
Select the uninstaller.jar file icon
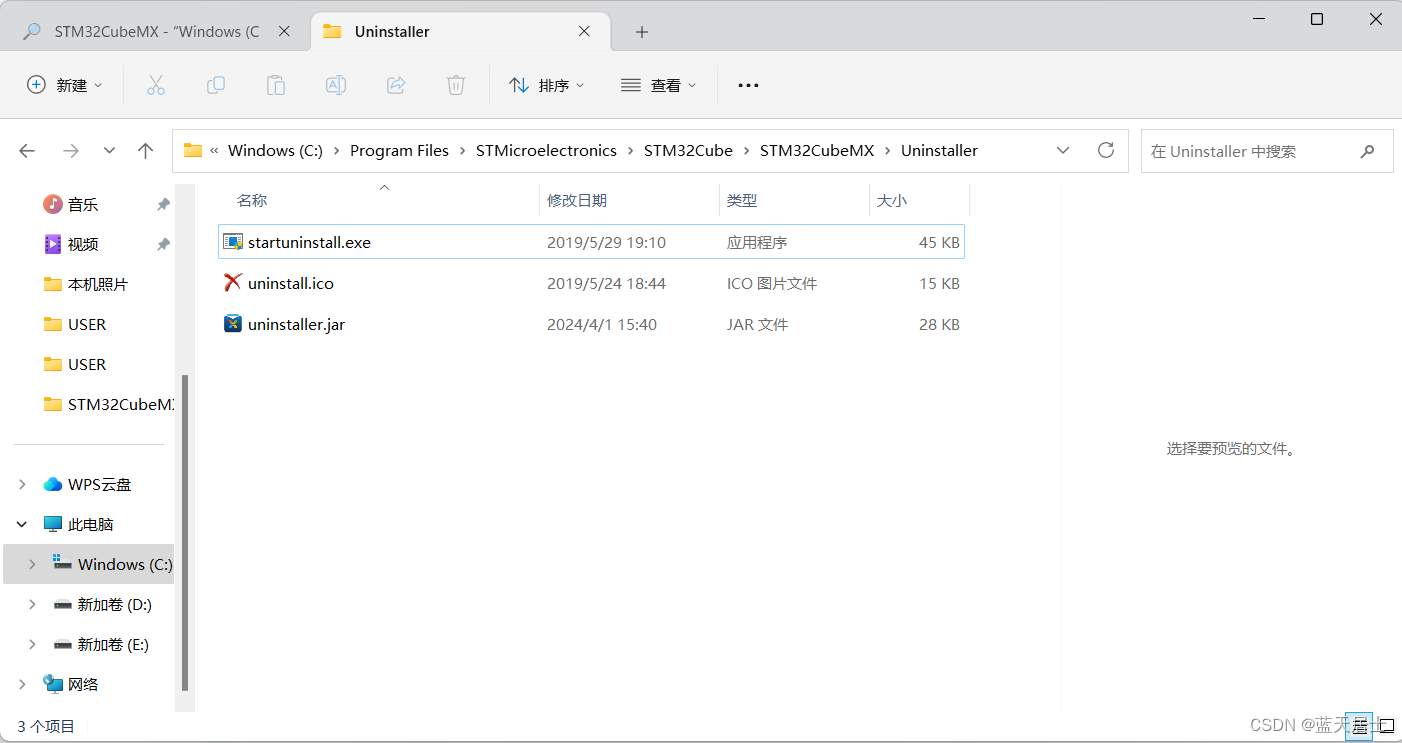click(x=233, y=324)
